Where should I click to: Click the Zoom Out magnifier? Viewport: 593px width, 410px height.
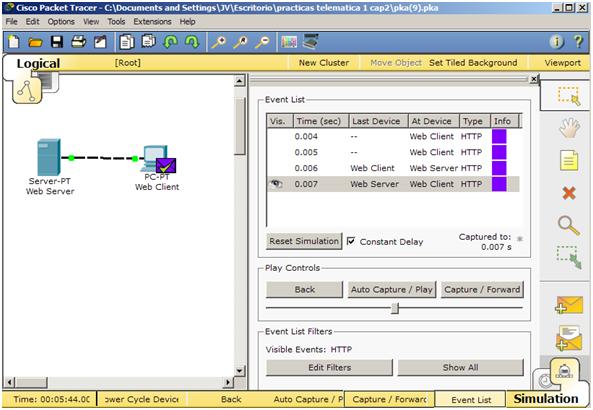click(x=262, y=42)
